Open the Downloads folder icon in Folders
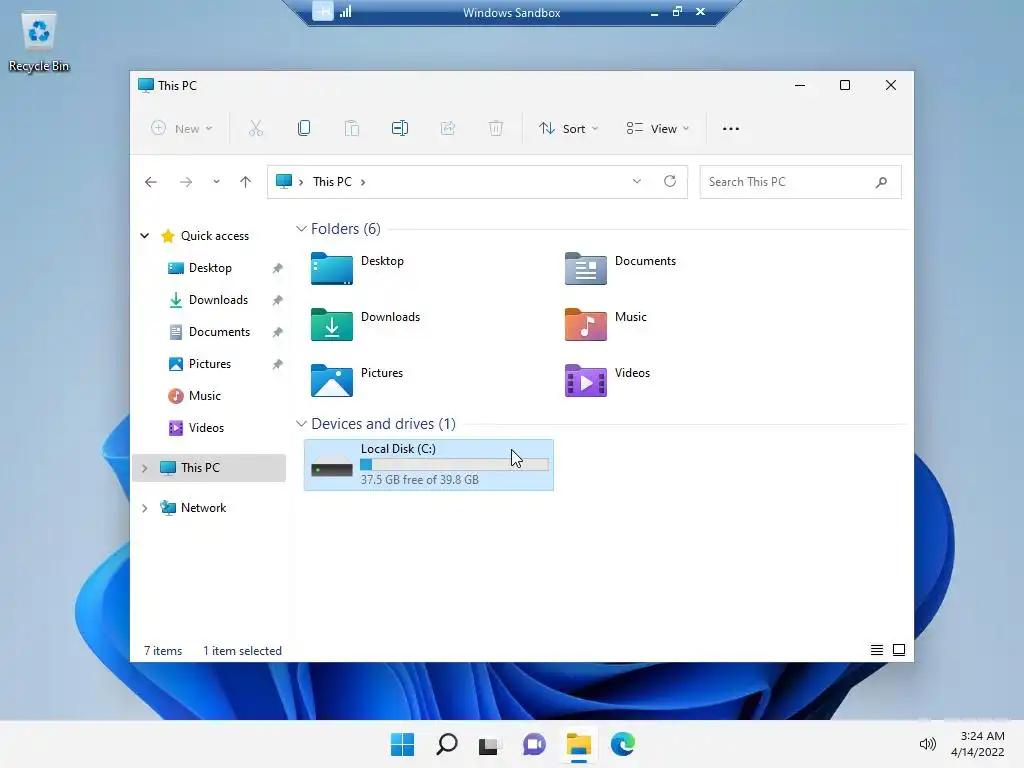The width and height of the screenshot is (1024, 768). coord(332,325)
